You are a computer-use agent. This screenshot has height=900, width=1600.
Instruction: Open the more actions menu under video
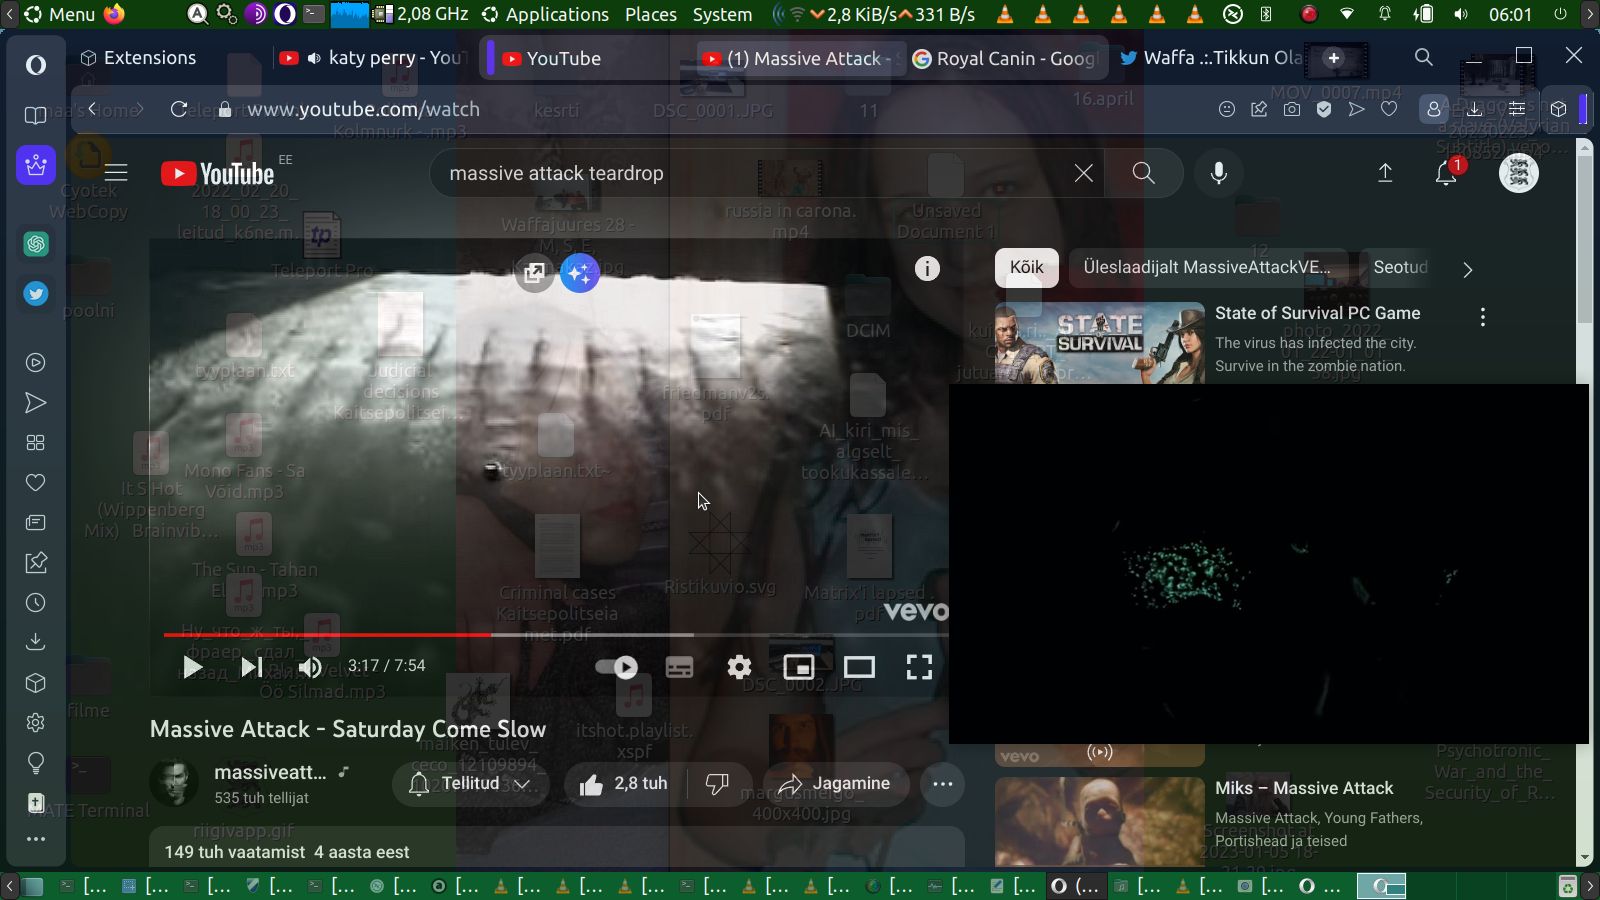pos(943,784)
